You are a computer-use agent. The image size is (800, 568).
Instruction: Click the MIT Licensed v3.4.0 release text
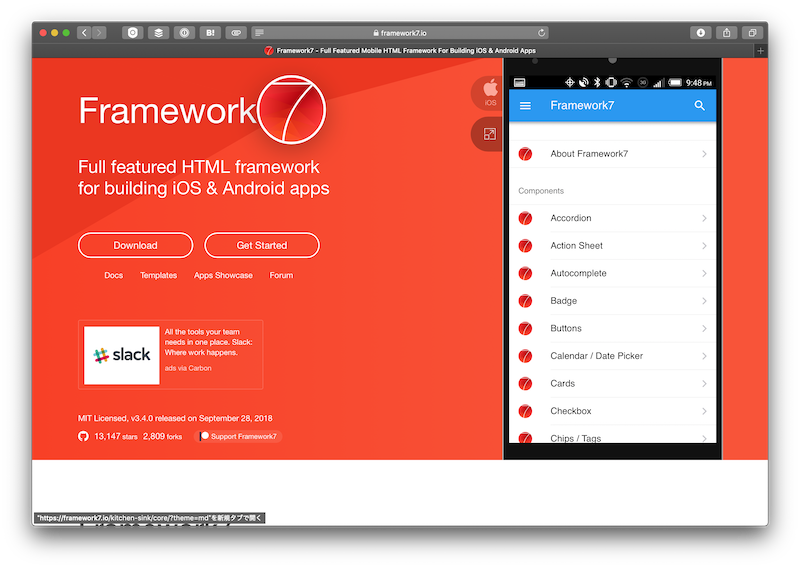point(175,418)
